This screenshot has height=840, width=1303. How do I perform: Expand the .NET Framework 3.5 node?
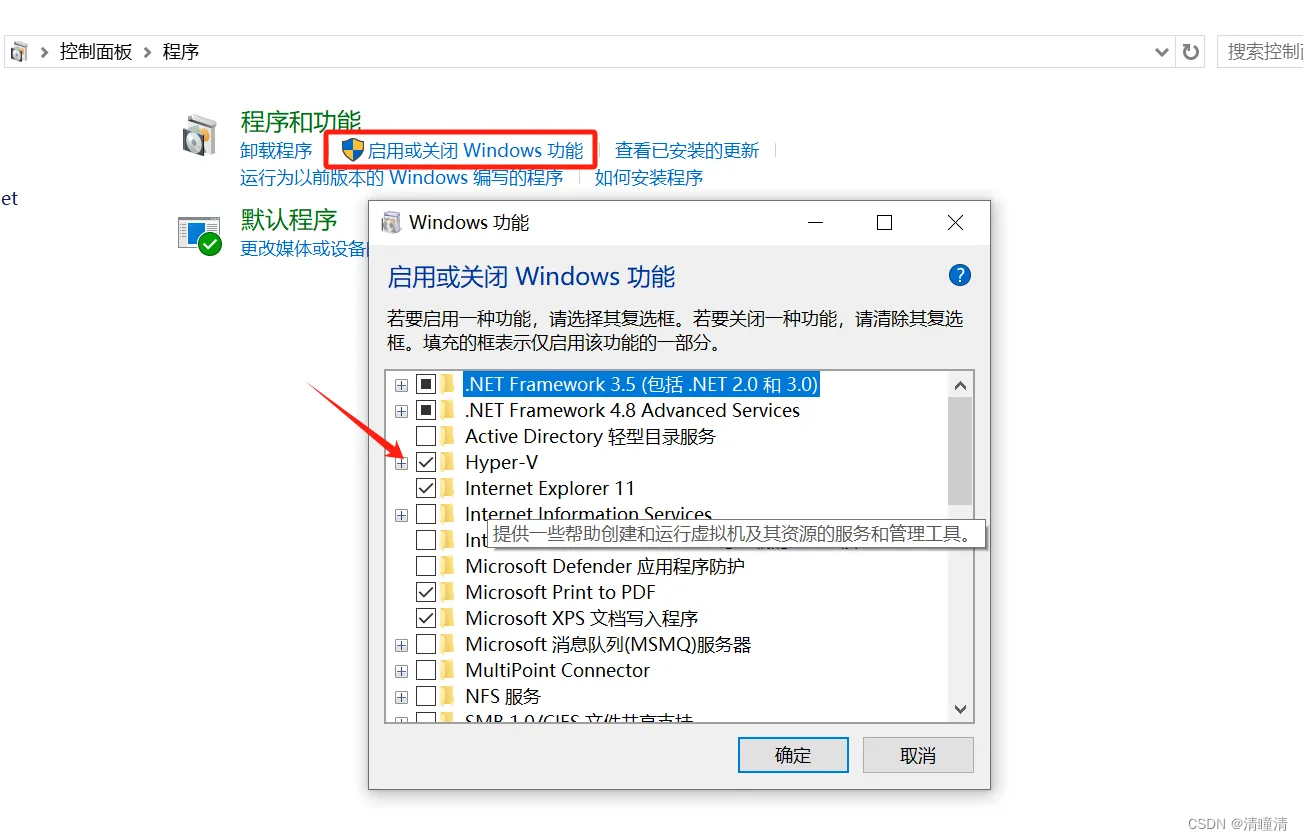point(401,385)
